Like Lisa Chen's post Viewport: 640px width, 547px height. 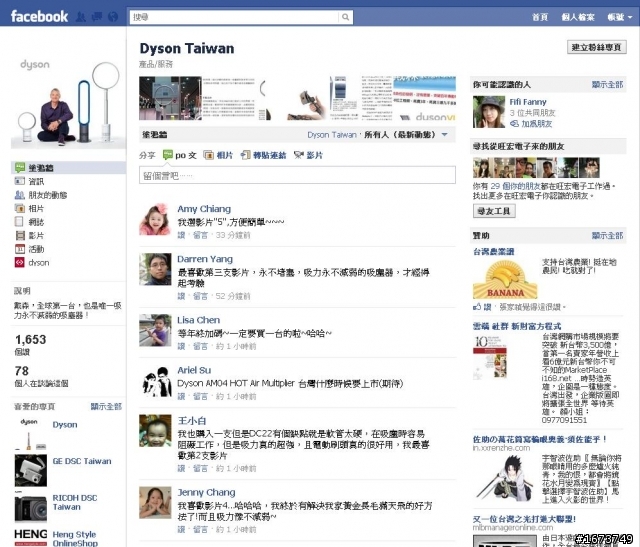[x=181, y=346]
